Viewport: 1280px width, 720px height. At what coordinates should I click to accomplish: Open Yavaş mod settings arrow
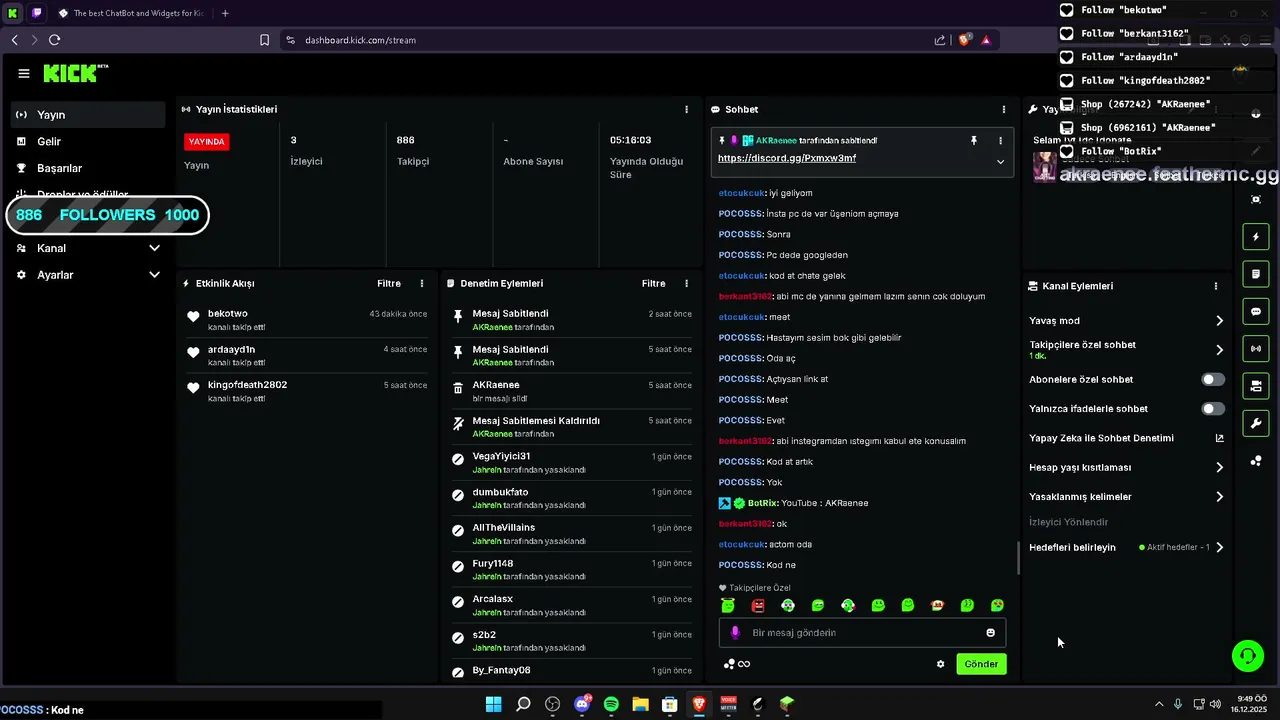click(x=1219, y=321)
